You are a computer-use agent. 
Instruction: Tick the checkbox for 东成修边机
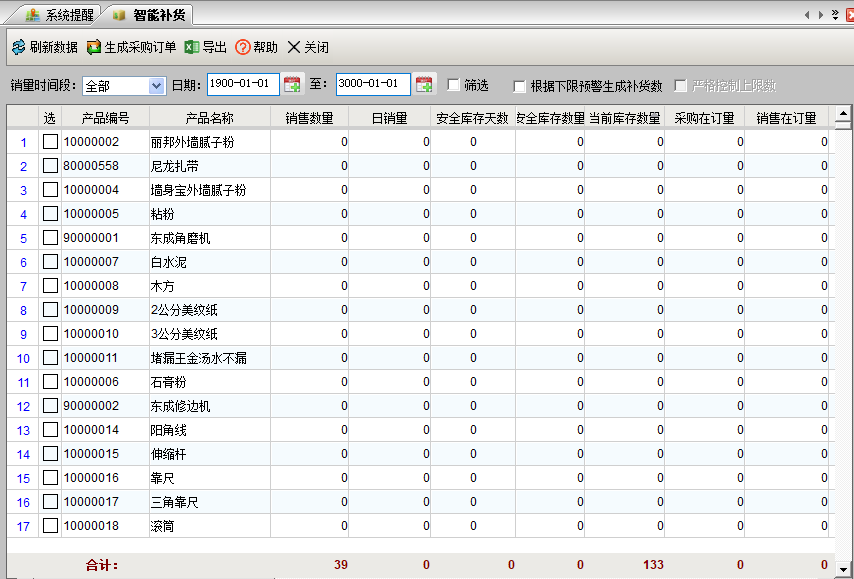point(50,405)
